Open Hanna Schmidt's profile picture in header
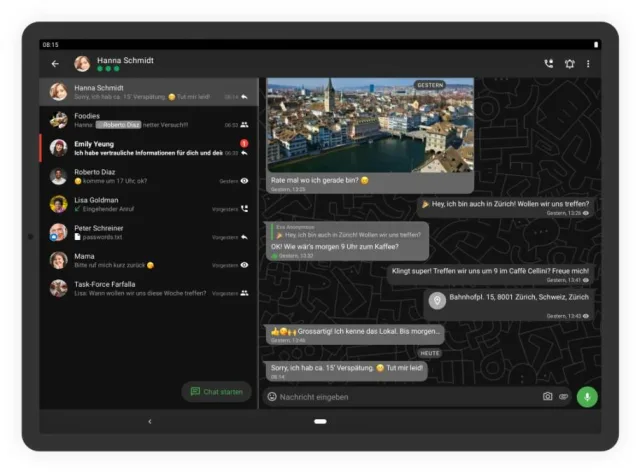This screenshot has width=640, height=473. point(82,64)
